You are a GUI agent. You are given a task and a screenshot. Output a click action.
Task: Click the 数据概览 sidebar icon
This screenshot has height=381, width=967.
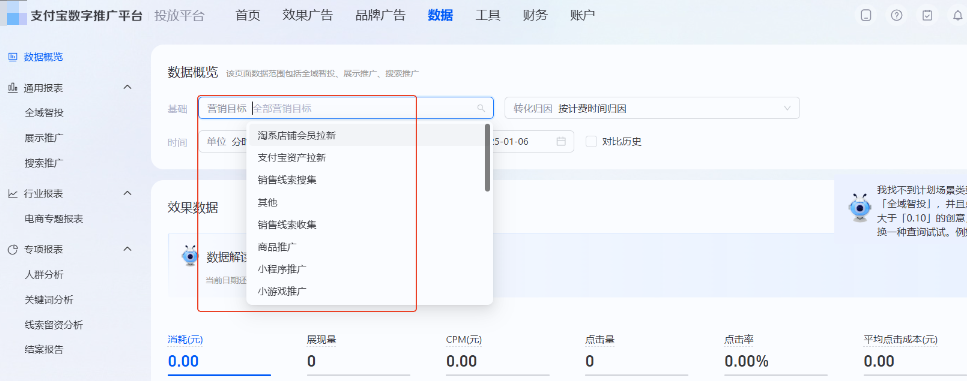12,57
